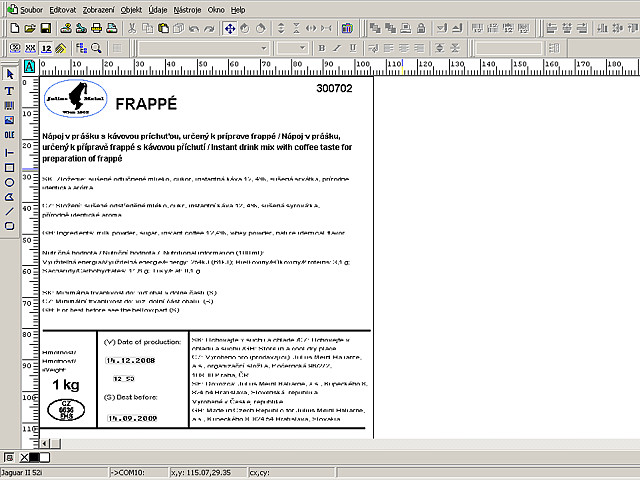640x480 pixels.
Task: Redo the last action
Action: (209, 28)
